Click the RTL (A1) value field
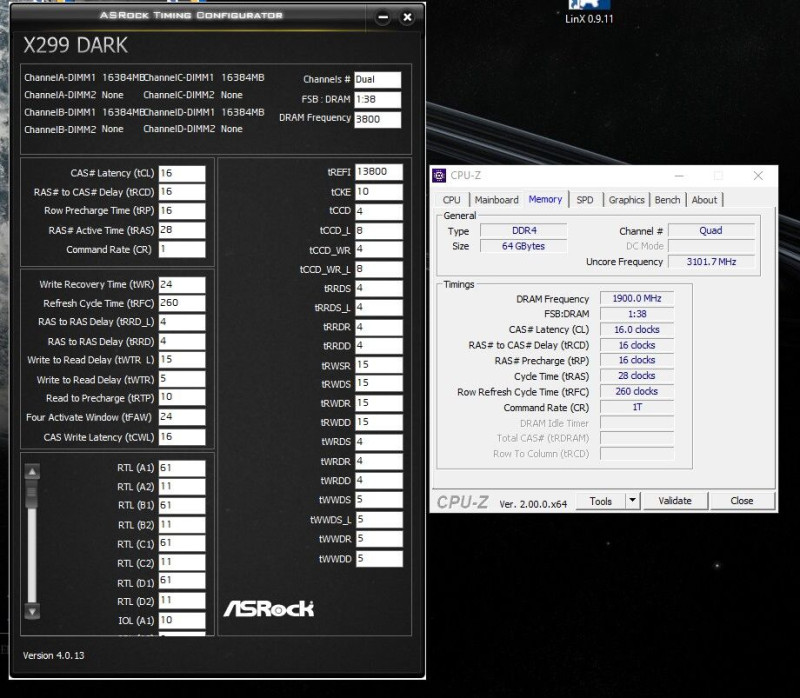800x698 pixels. [182, 468]
